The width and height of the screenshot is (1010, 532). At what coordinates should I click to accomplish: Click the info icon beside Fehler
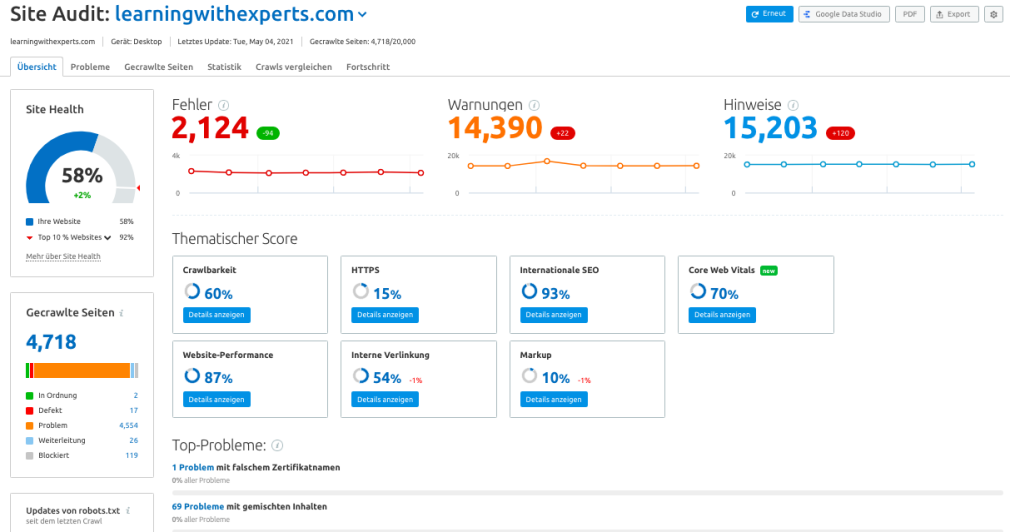click(224, 105)
